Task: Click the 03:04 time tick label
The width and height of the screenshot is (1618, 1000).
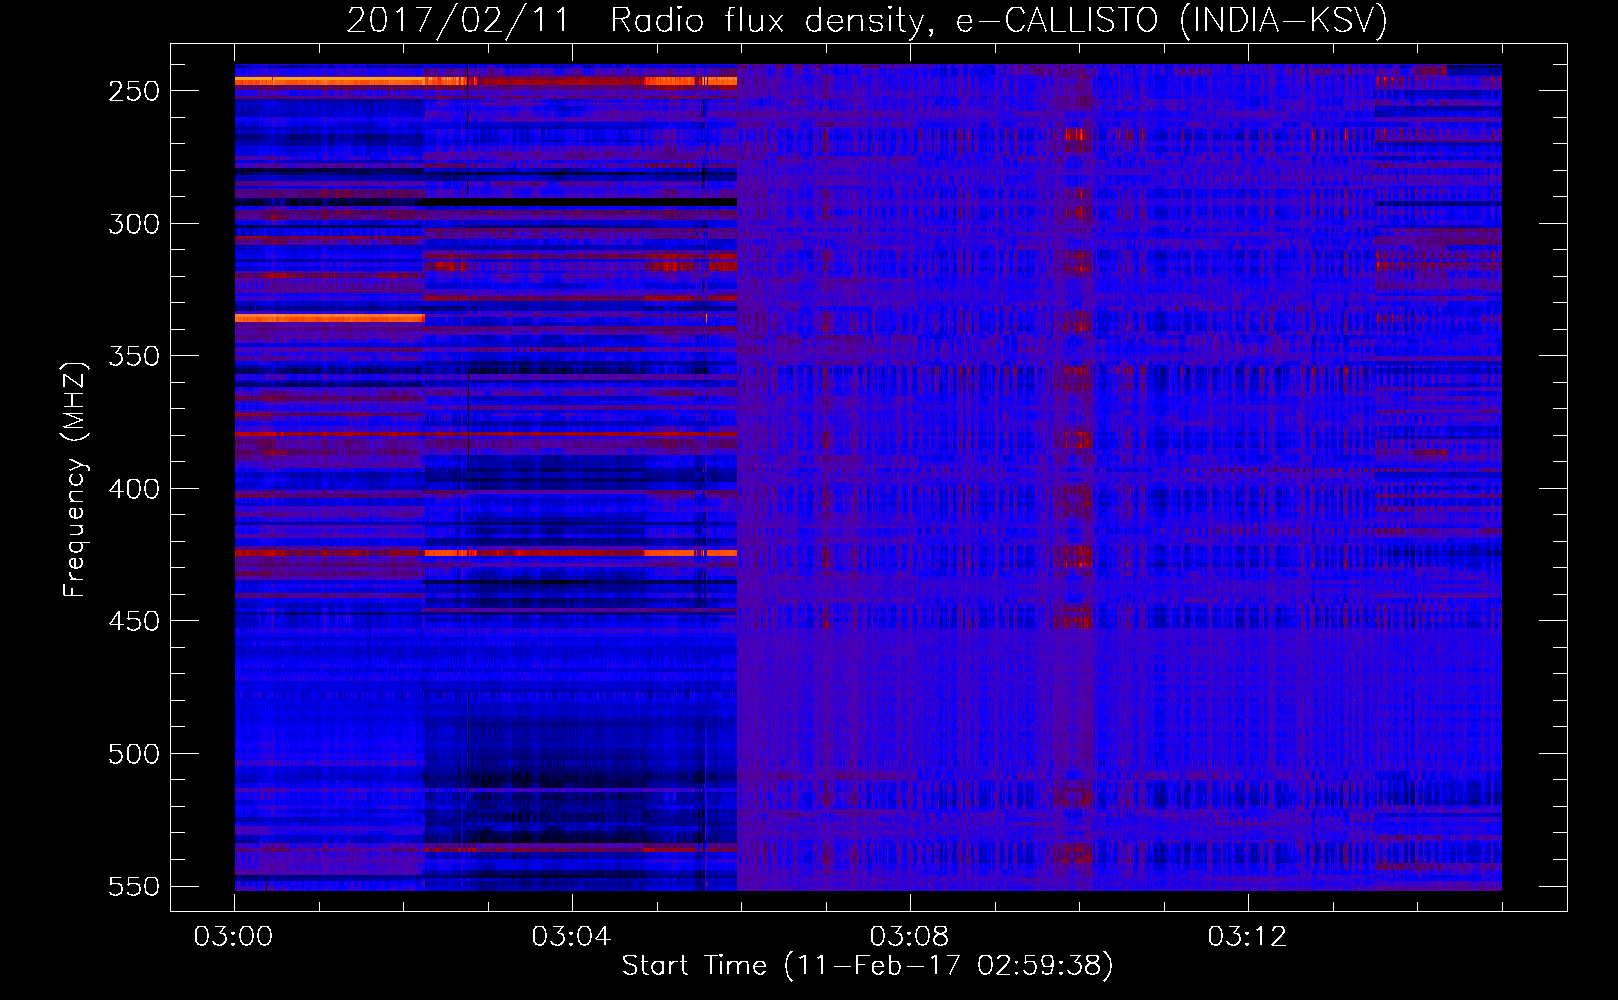Action: coord(571,937)
